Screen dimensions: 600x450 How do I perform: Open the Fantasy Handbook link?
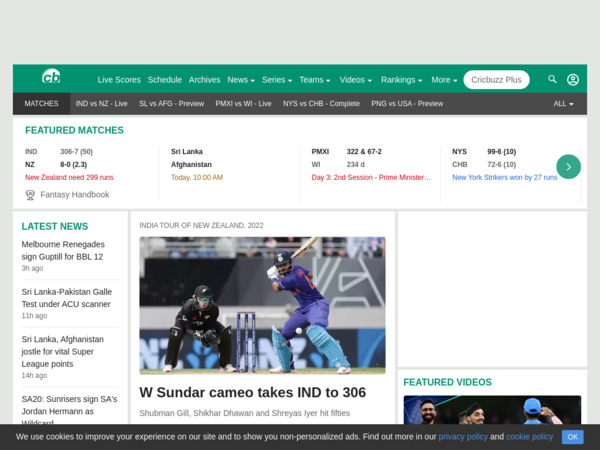75,195
